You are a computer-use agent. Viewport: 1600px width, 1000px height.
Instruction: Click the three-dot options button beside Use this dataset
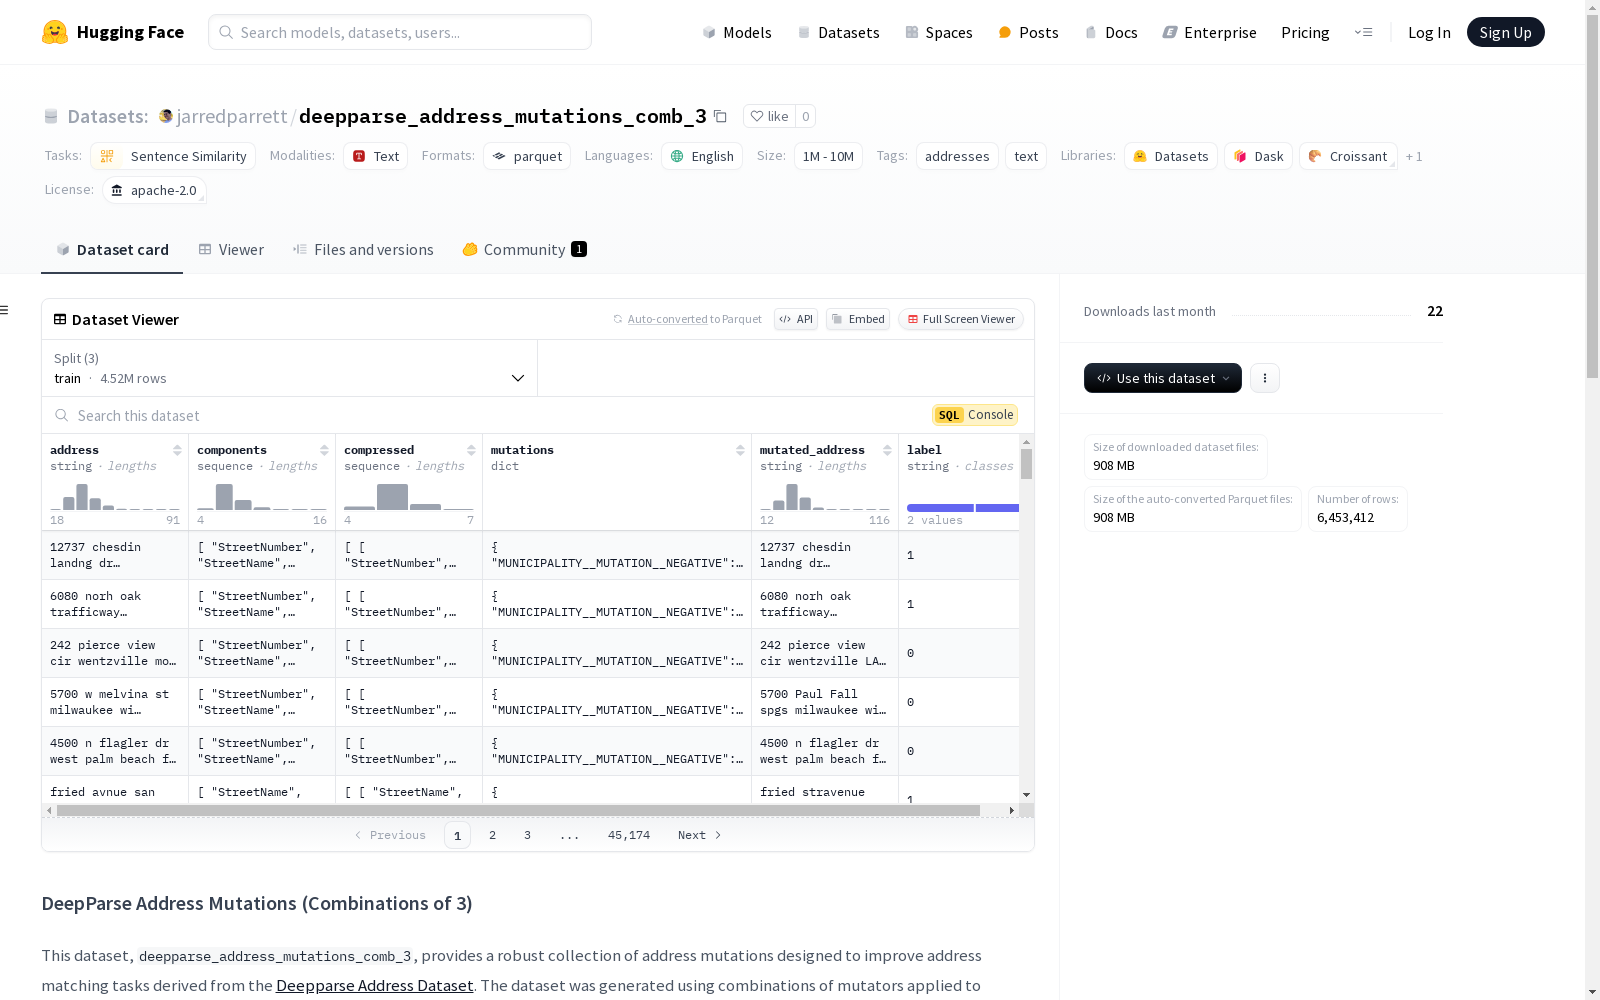(1265, 378)
